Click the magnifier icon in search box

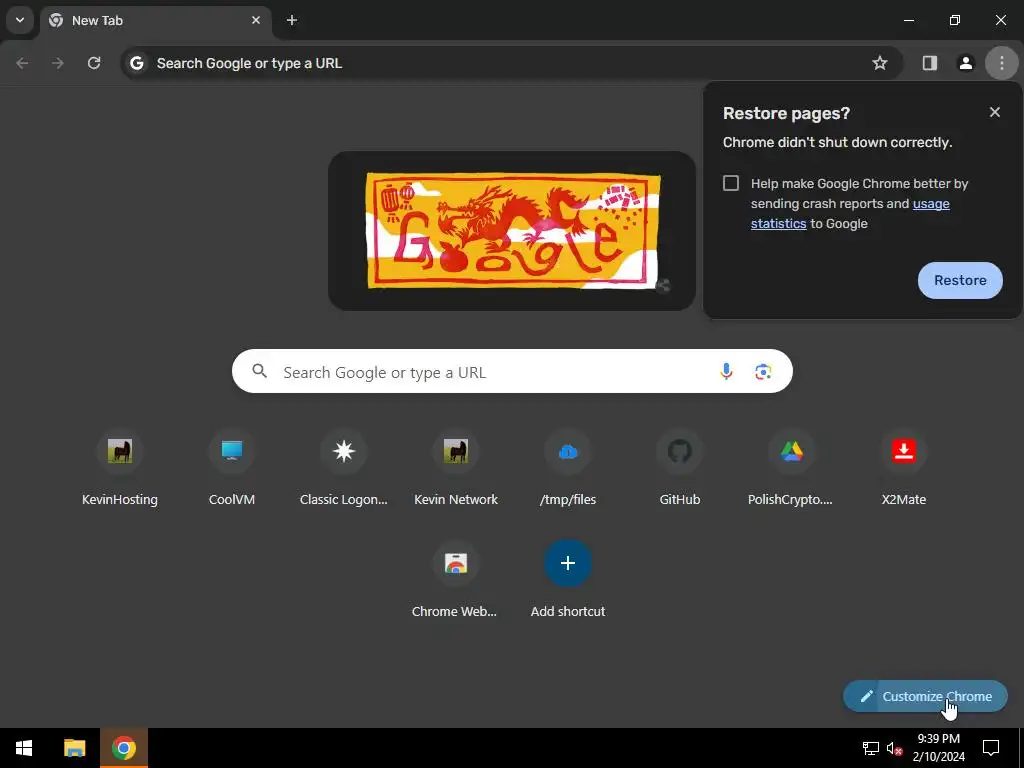coord(259,372)
